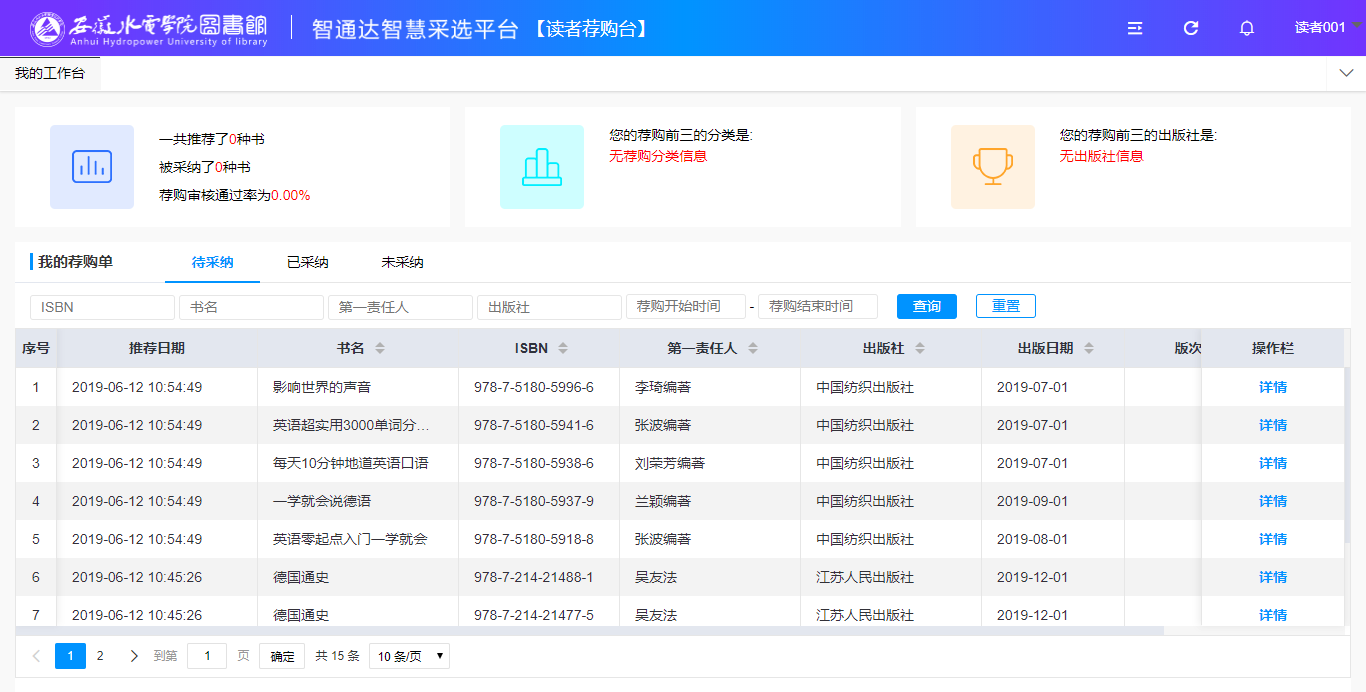Open 详情 for 影响世界的声音
The width and height of the screenshot is (1366, 692).
(x=1272, y=387)
